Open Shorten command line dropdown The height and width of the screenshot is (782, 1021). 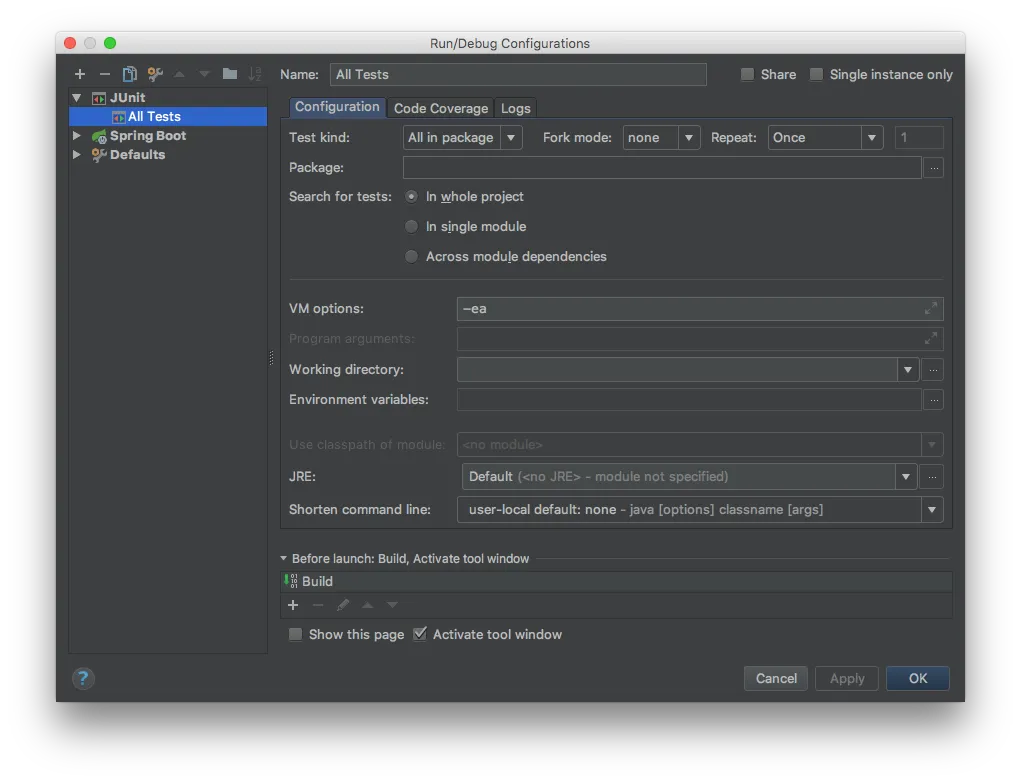(x=701, y=510)
